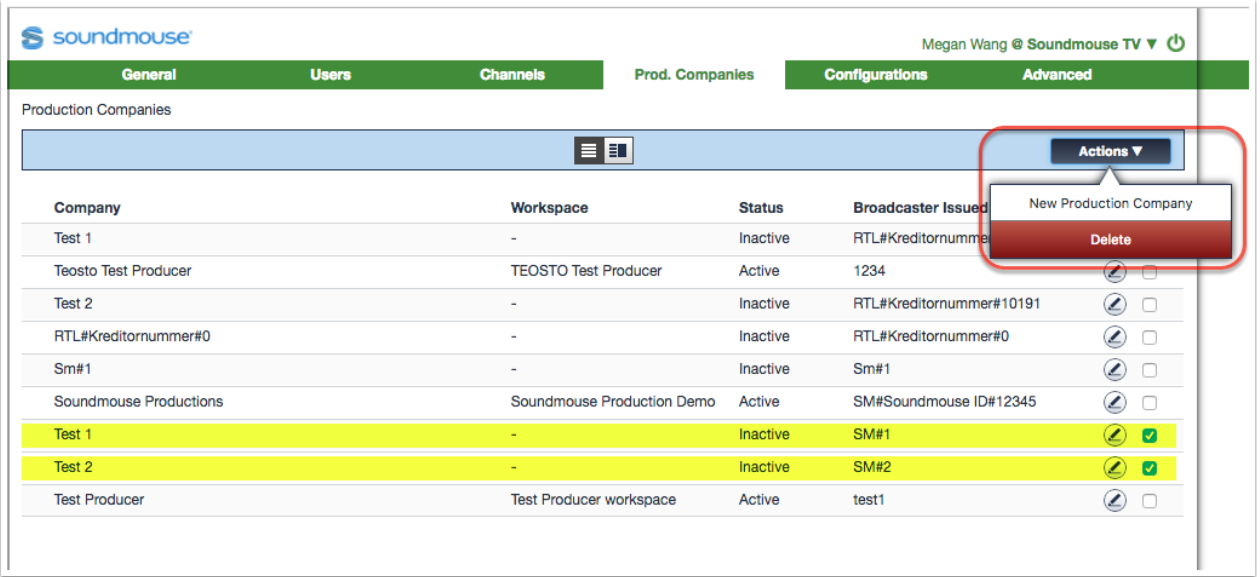Click the Production Companies page heading
1260x577 pixels.
pyautogui.click(x=96, y=110)
